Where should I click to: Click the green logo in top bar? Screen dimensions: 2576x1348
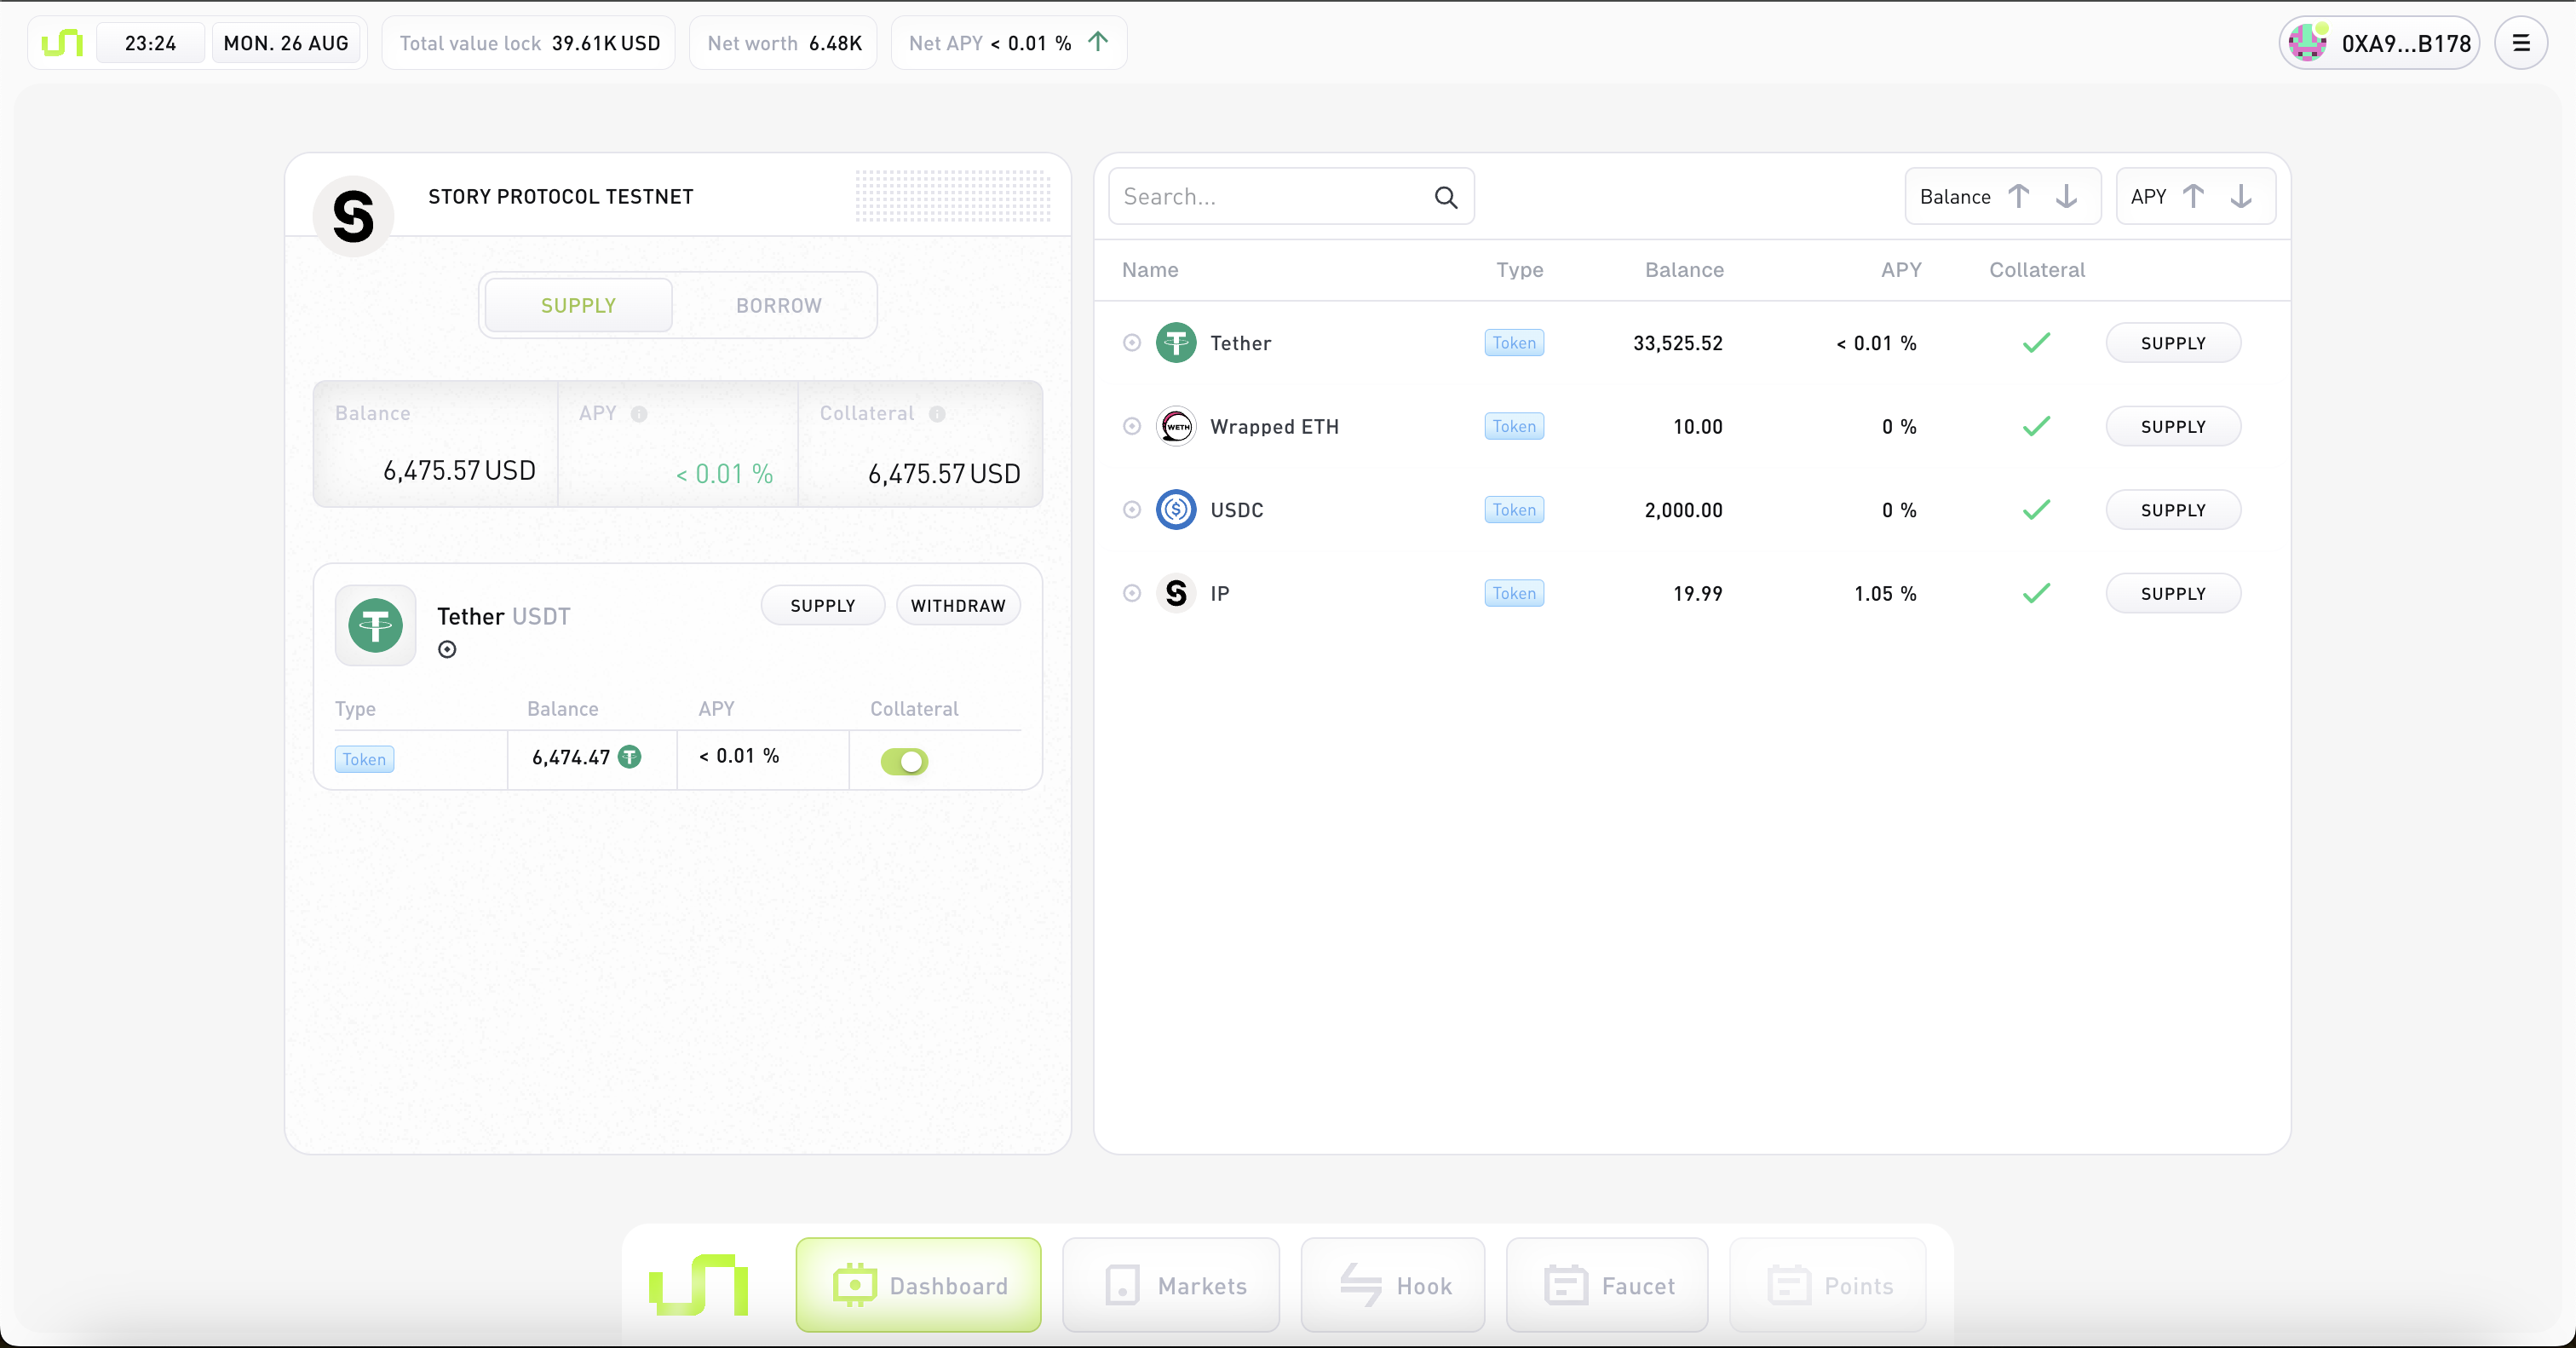(62, 43)
